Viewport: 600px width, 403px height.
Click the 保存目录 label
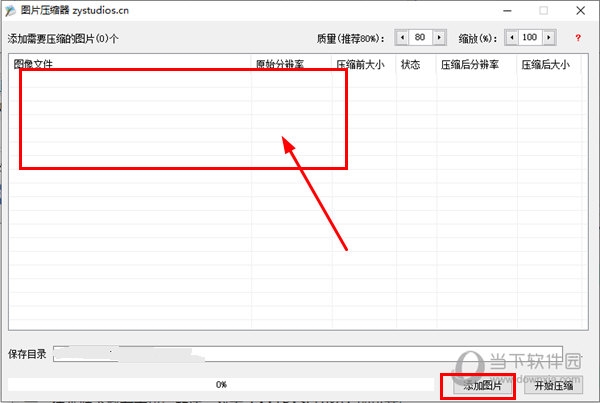click(27, 354)
